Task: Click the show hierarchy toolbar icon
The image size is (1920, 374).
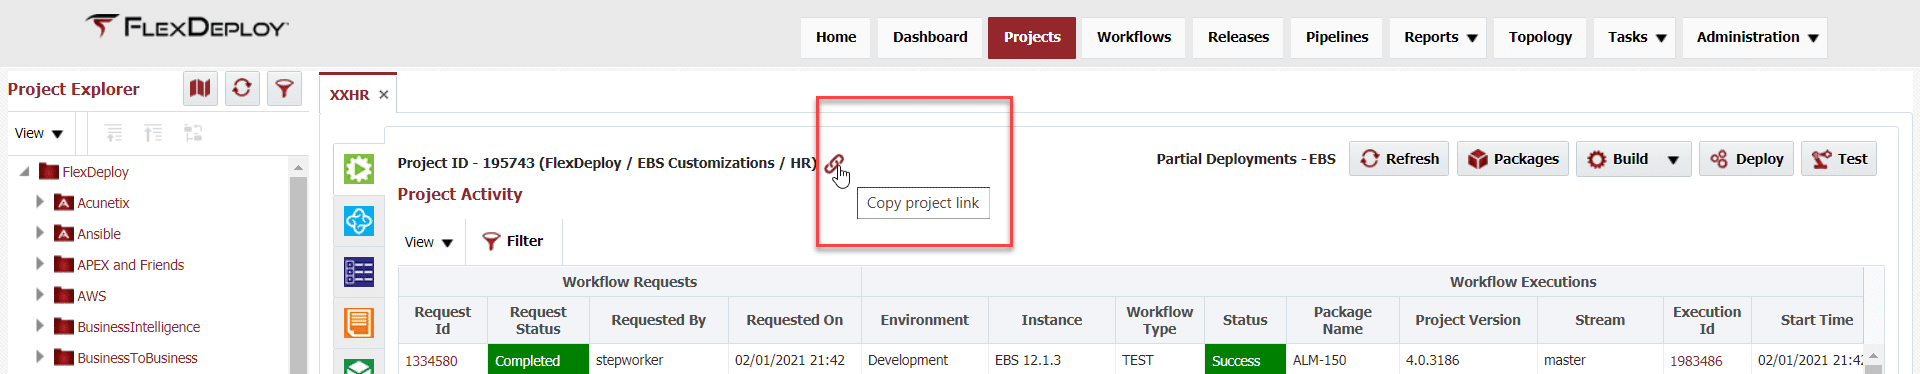Action: 193,133
